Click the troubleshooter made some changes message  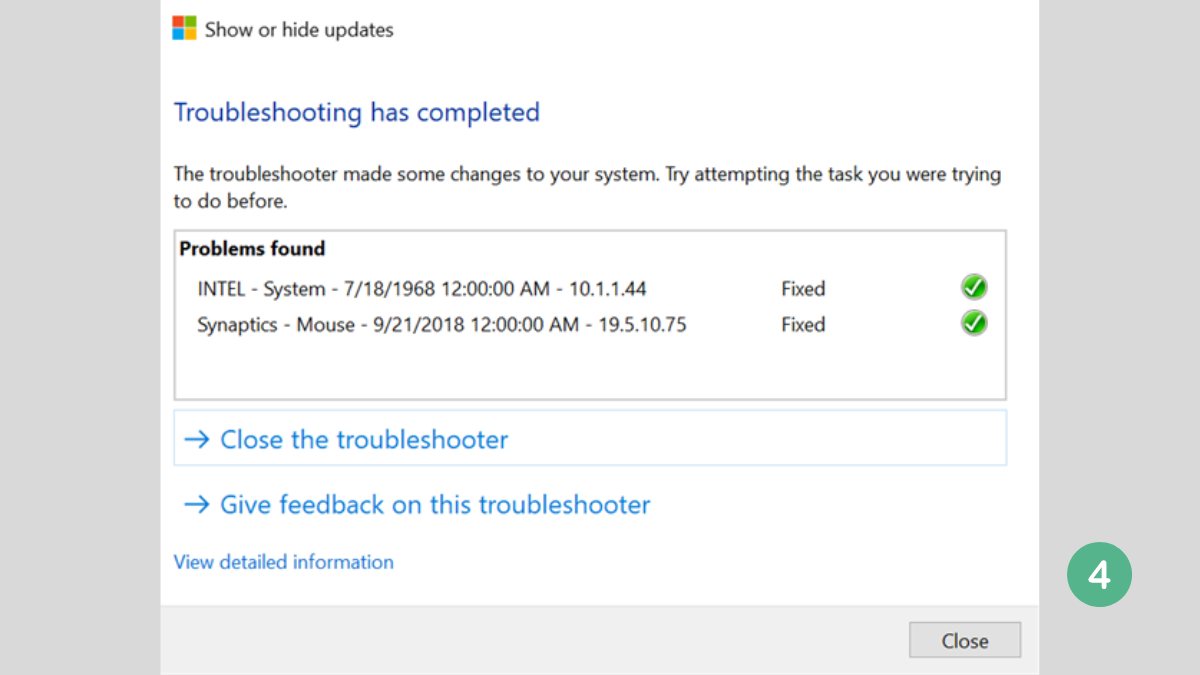587,187
